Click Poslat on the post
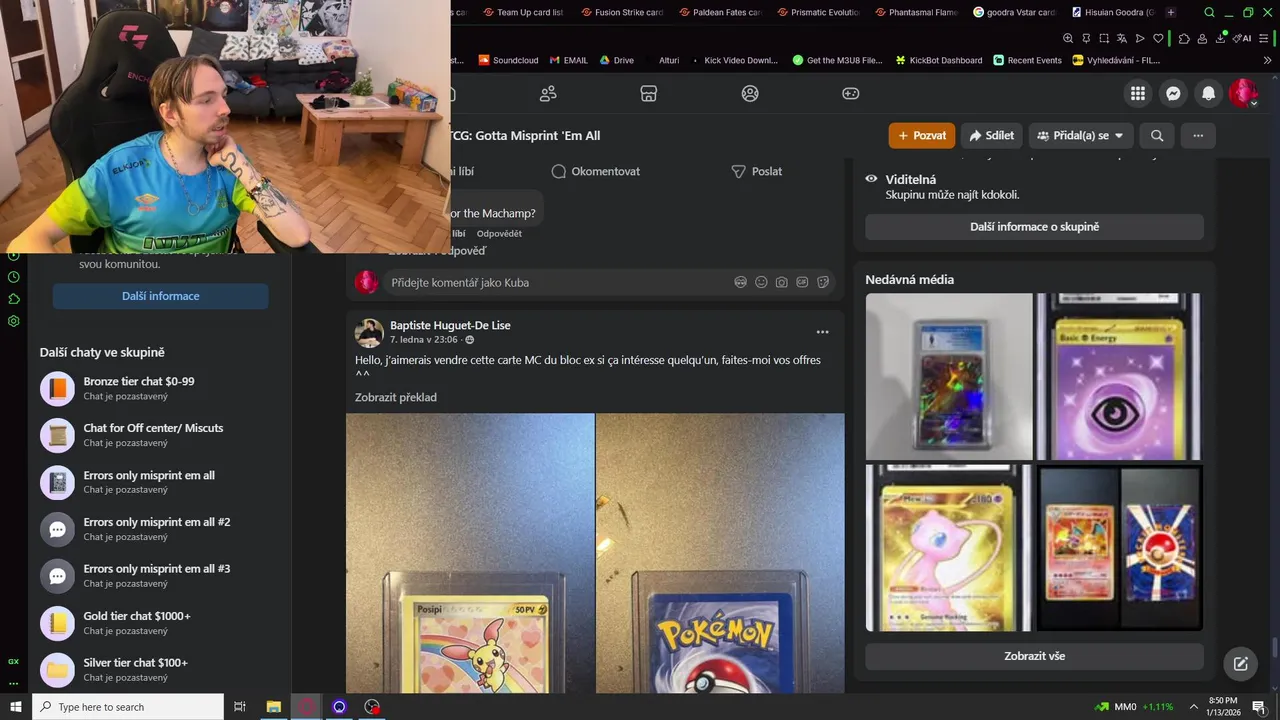1280x720 pixels. pos(757,171)
